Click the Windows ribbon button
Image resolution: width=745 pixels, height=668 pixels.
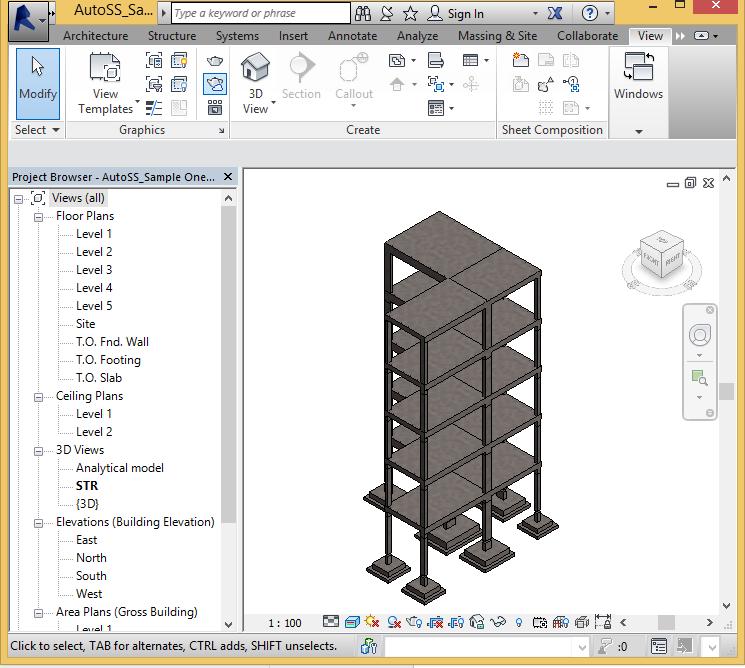(x=639, y=76)
